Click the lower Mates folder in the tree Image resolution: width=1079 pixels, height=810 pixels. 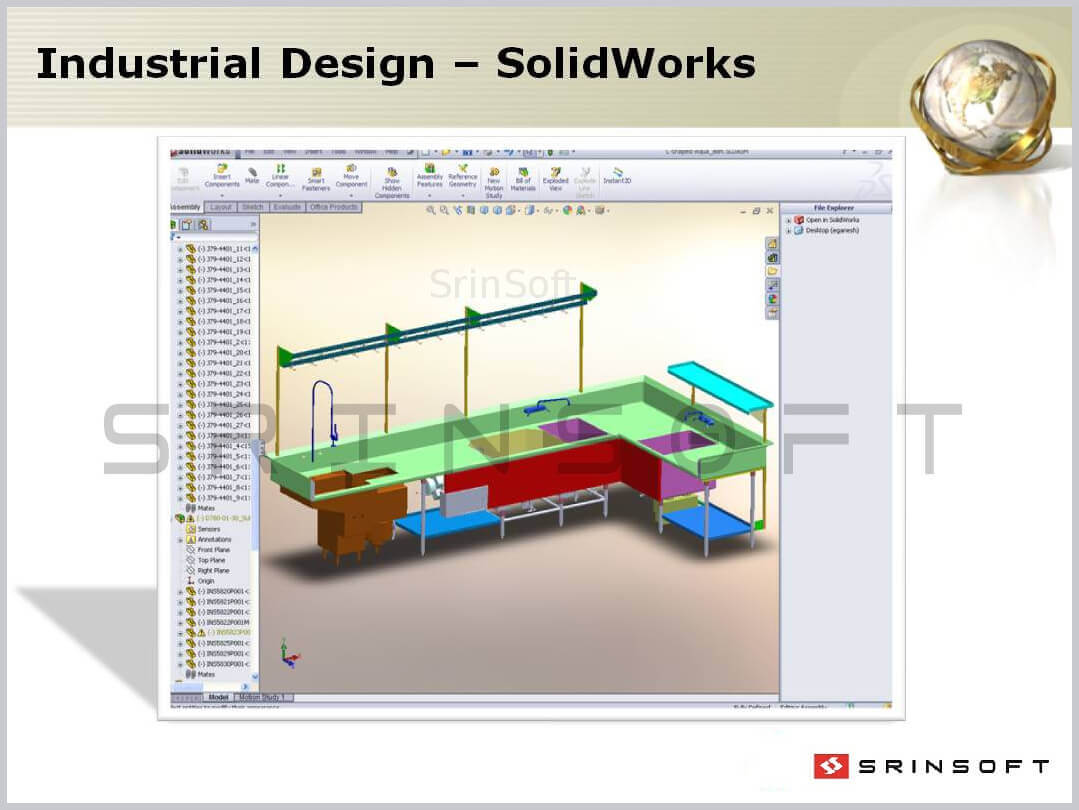click(x=200, y=675)
